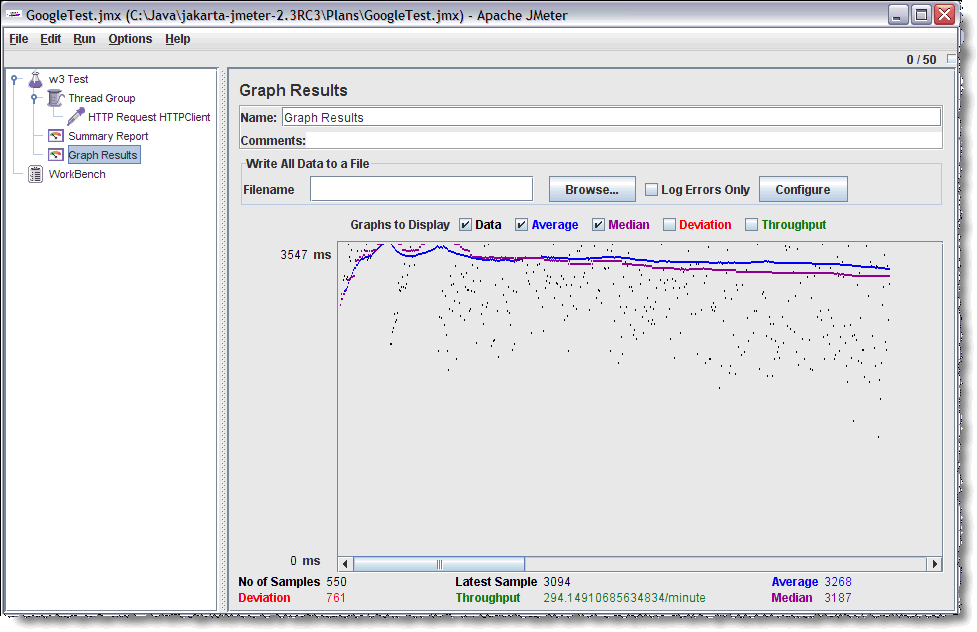Enable the Deviation graph checkbox
This screenshot has width=977, height=632.
pos(669,225)
